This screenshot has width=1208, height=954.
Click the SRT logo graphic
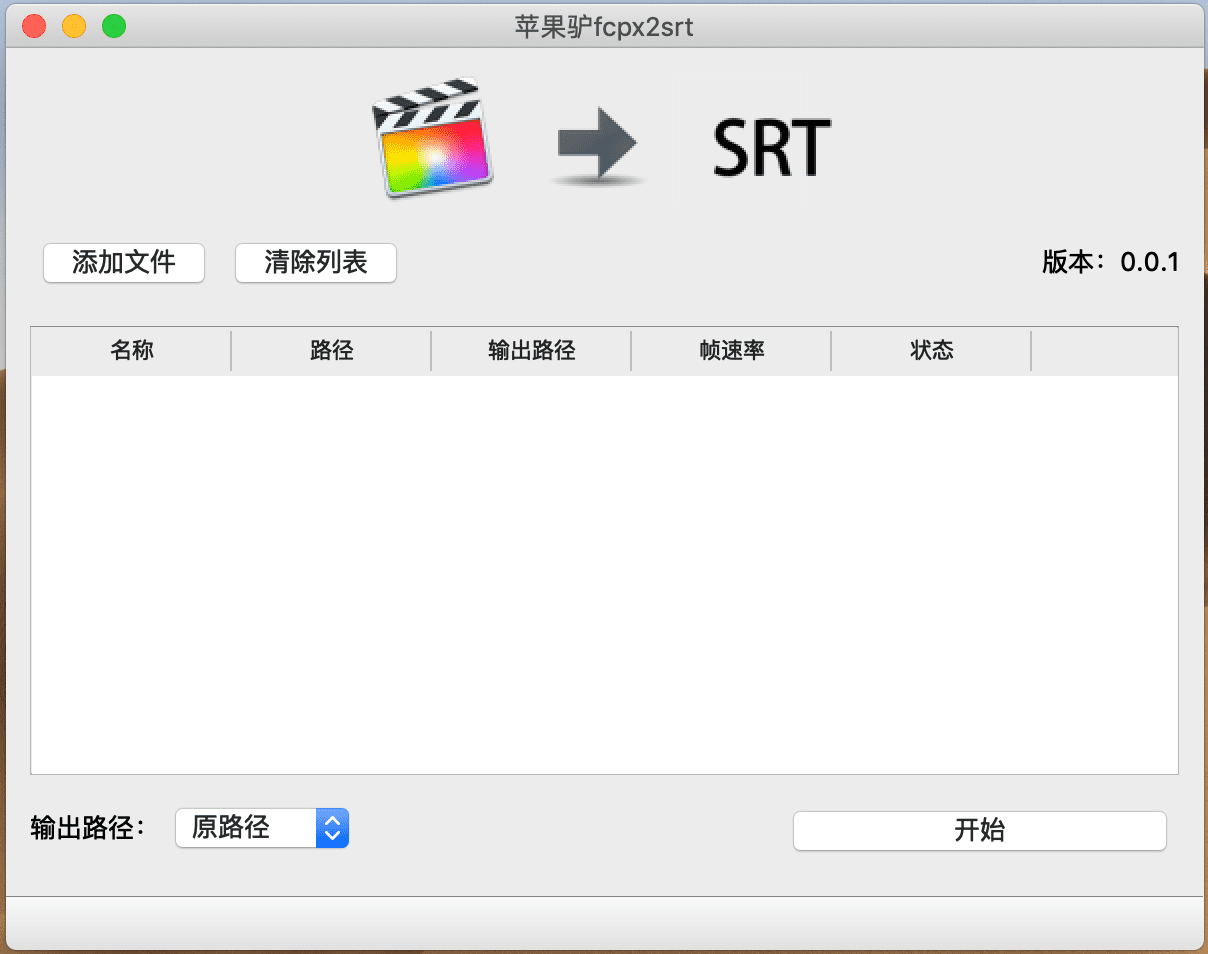[x=772, y=149]
